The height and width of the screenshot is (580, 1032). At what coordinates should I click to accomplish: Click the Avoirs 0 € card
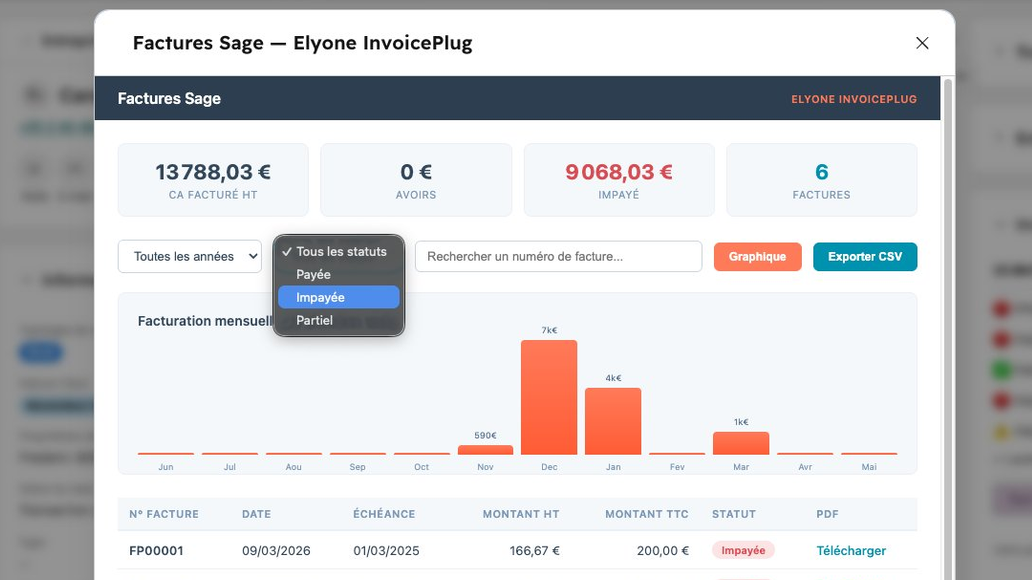point(416,180)
